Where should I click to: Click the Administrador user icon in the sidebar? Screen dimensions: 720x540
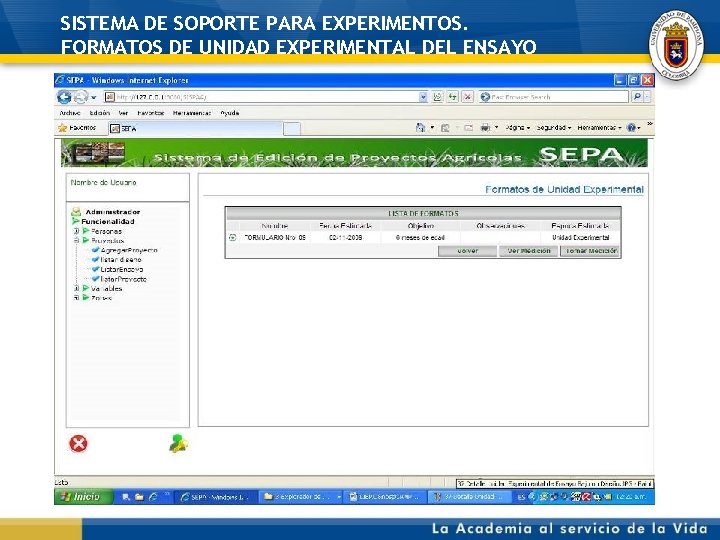tap(76, 212)
